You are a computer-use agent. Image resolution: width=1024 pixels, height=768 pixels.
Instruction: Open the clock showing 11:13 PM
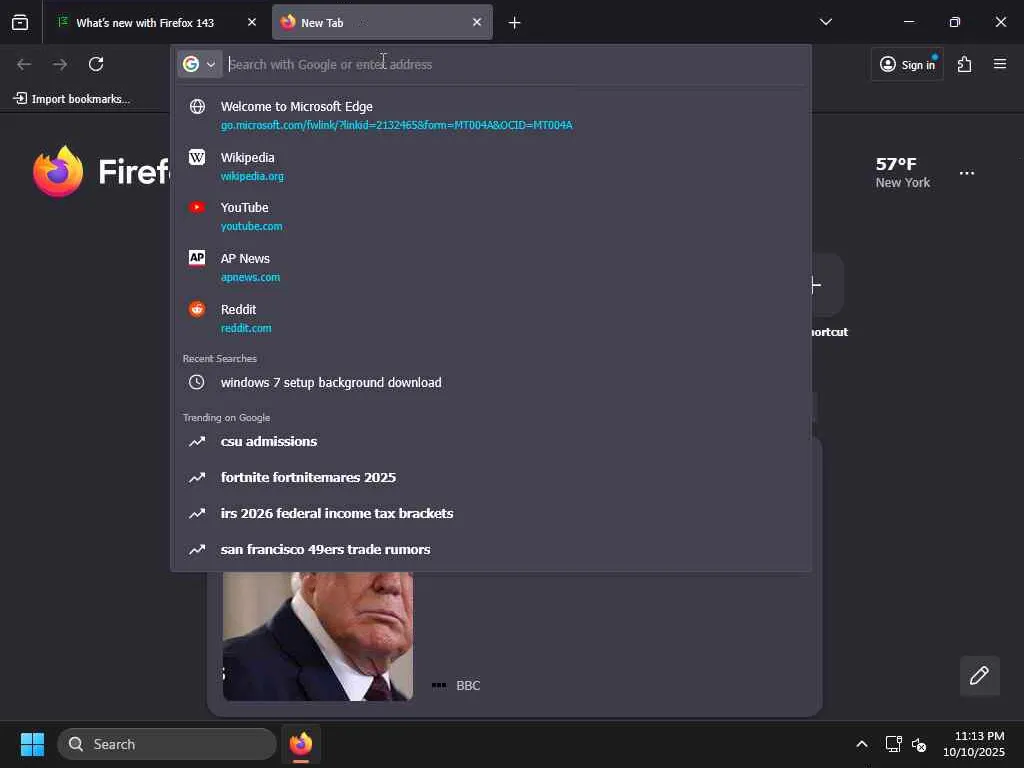tap(974, 744)
